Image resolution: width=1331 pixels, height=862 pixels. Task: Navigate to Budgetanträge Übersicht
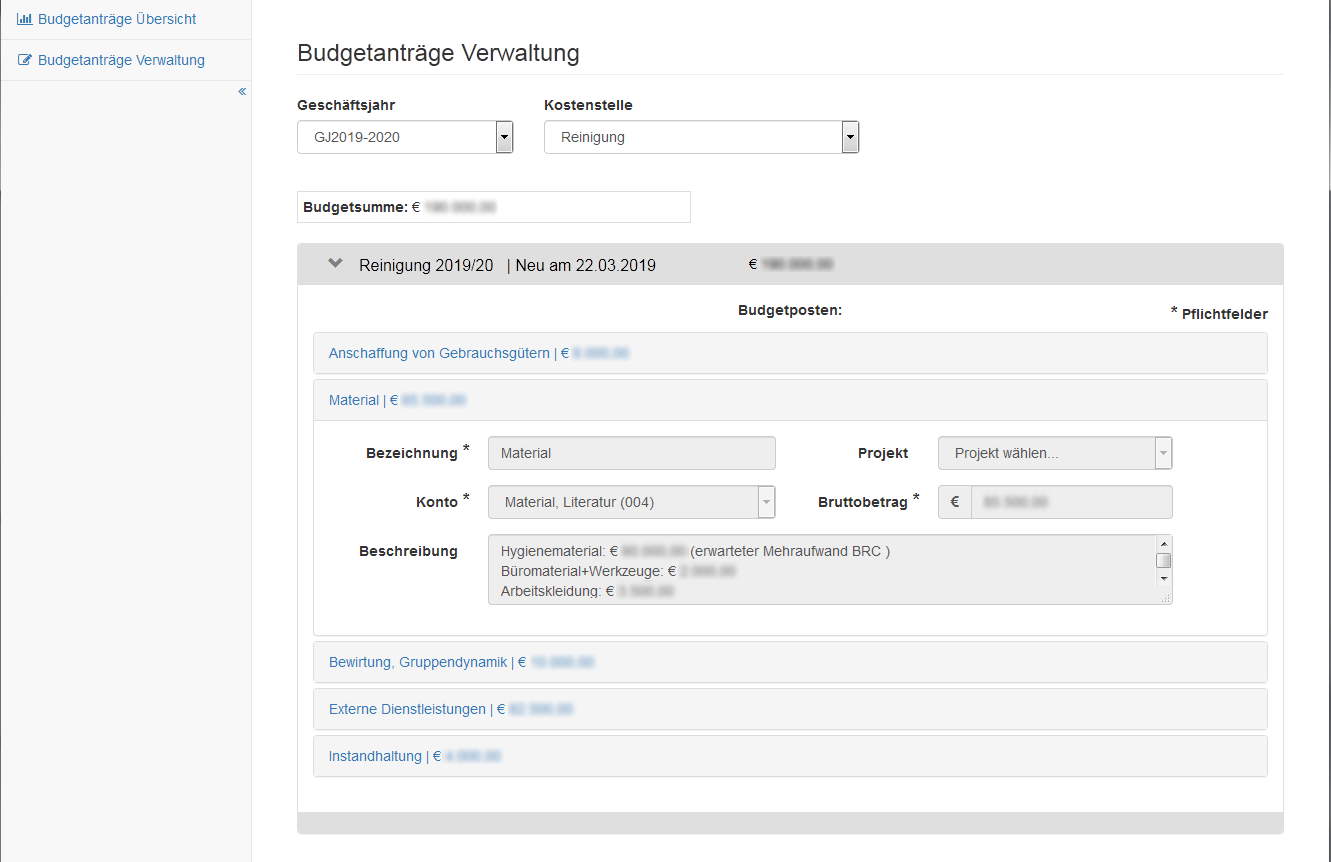115,18
